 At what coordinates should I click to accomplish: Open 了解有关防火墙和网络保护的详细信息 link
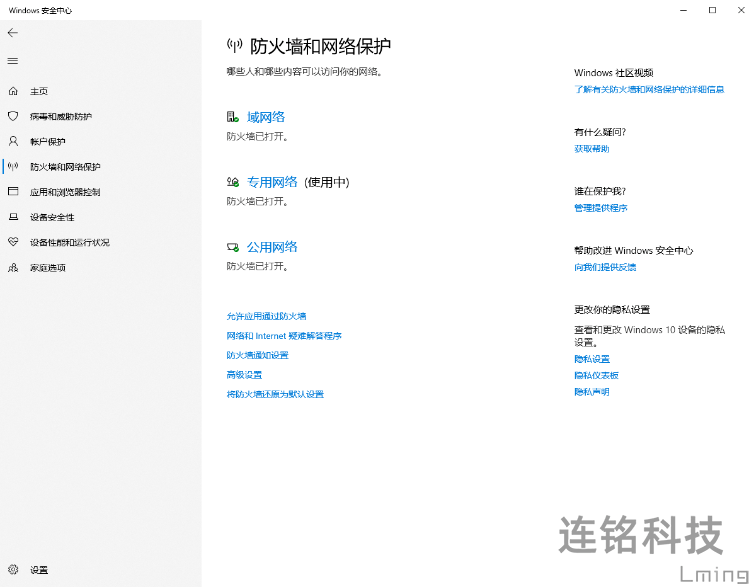click(x=649, y=89)
